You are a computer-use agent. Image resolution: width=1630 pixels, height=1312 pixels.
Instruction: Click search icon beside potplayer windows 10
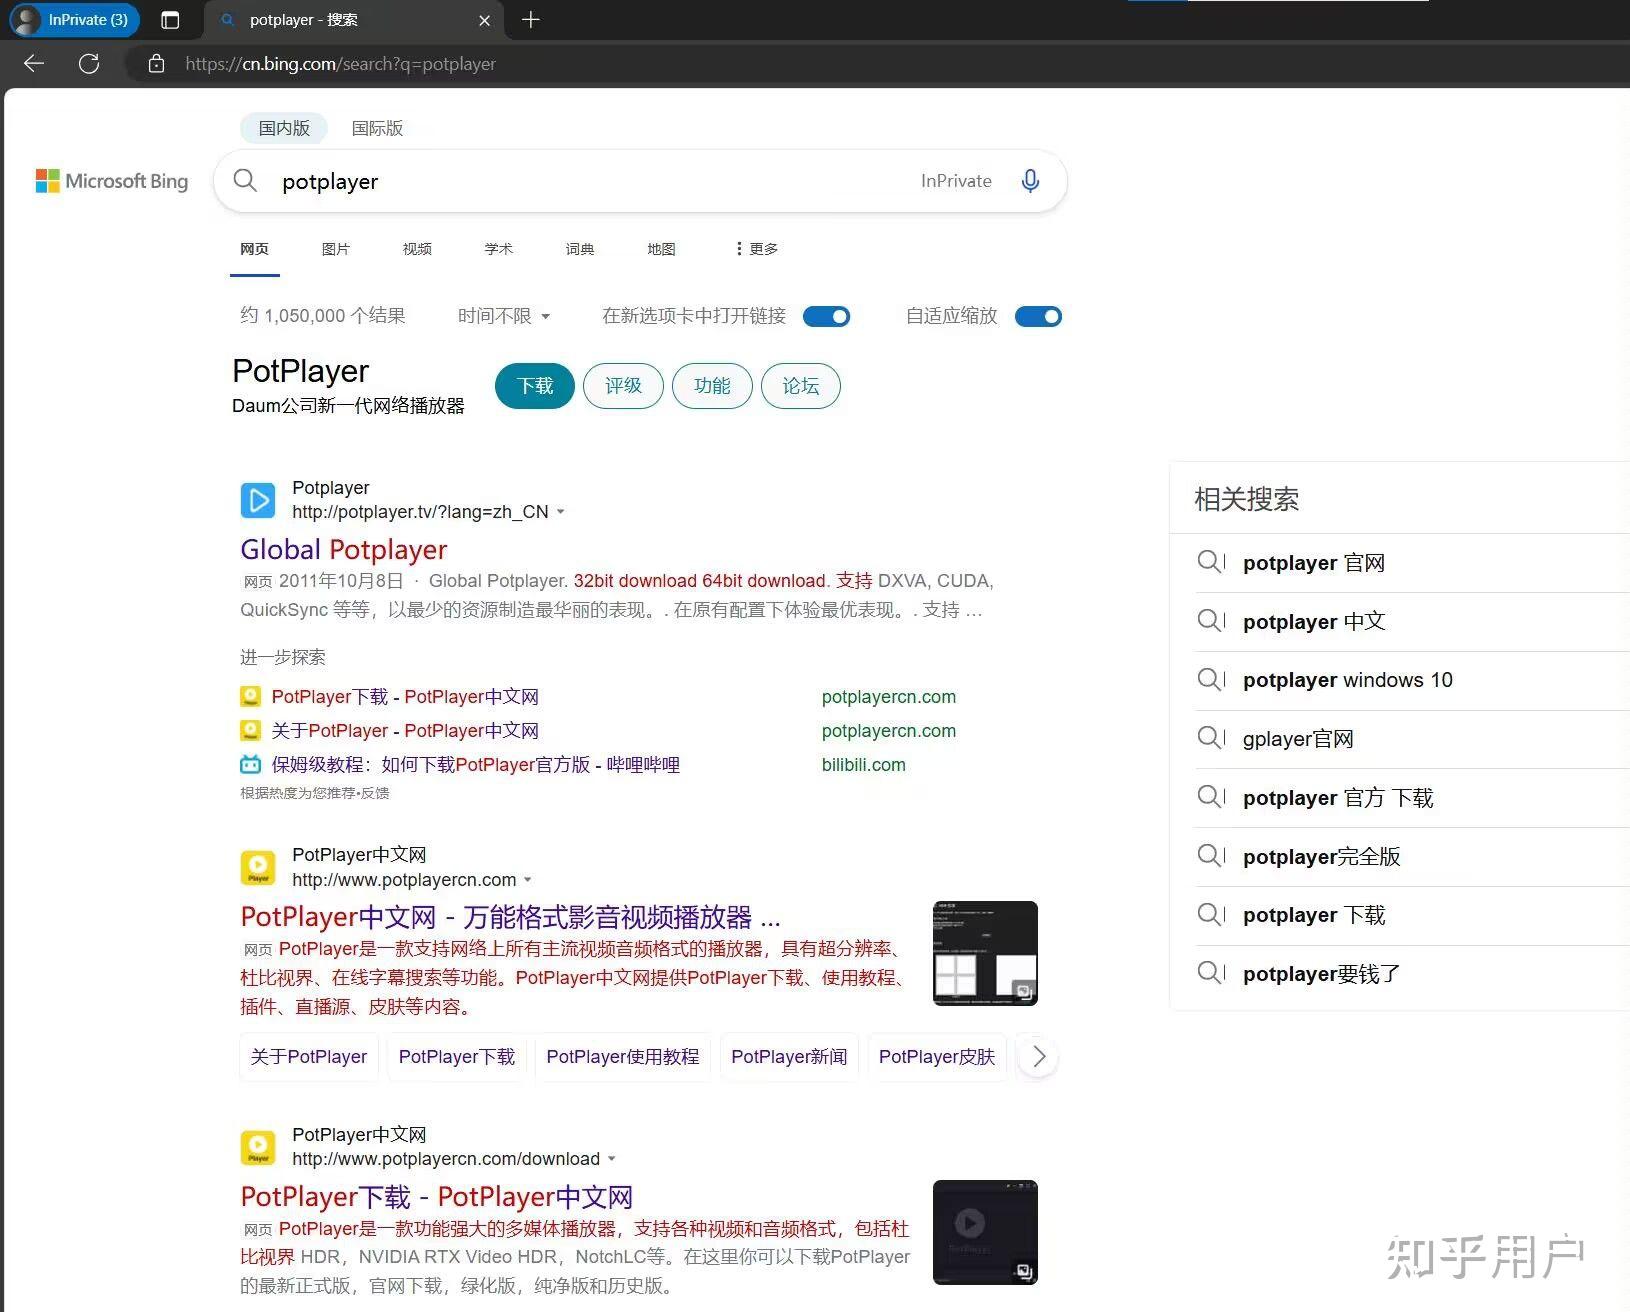coord(1211,680)
